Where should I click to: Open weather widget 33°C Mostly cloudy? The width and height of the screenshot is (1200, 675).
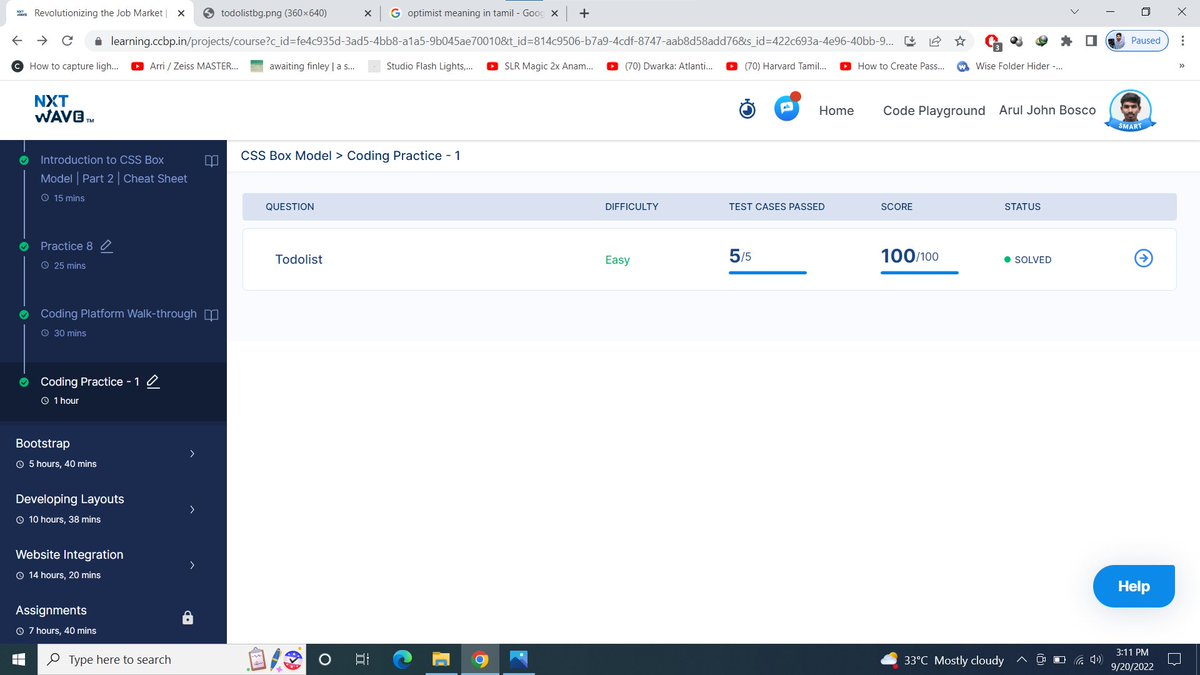[942, 660]
